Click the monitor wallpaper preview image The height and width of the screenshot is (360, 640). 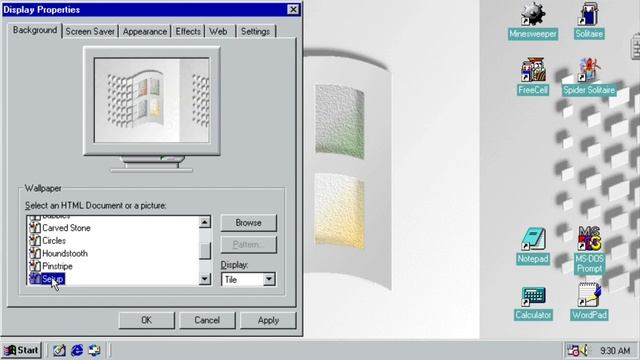coord(152,100)
